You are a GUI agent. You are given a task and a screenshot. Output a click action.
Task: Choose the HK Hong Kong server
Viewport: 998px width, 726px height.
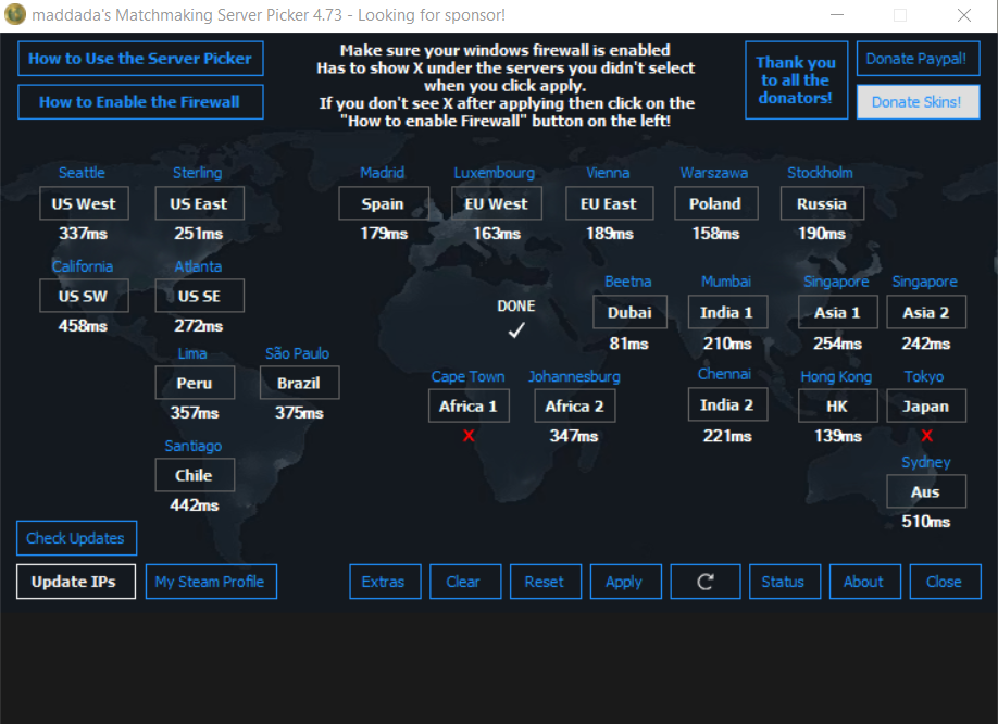click(x=837, y=406)
